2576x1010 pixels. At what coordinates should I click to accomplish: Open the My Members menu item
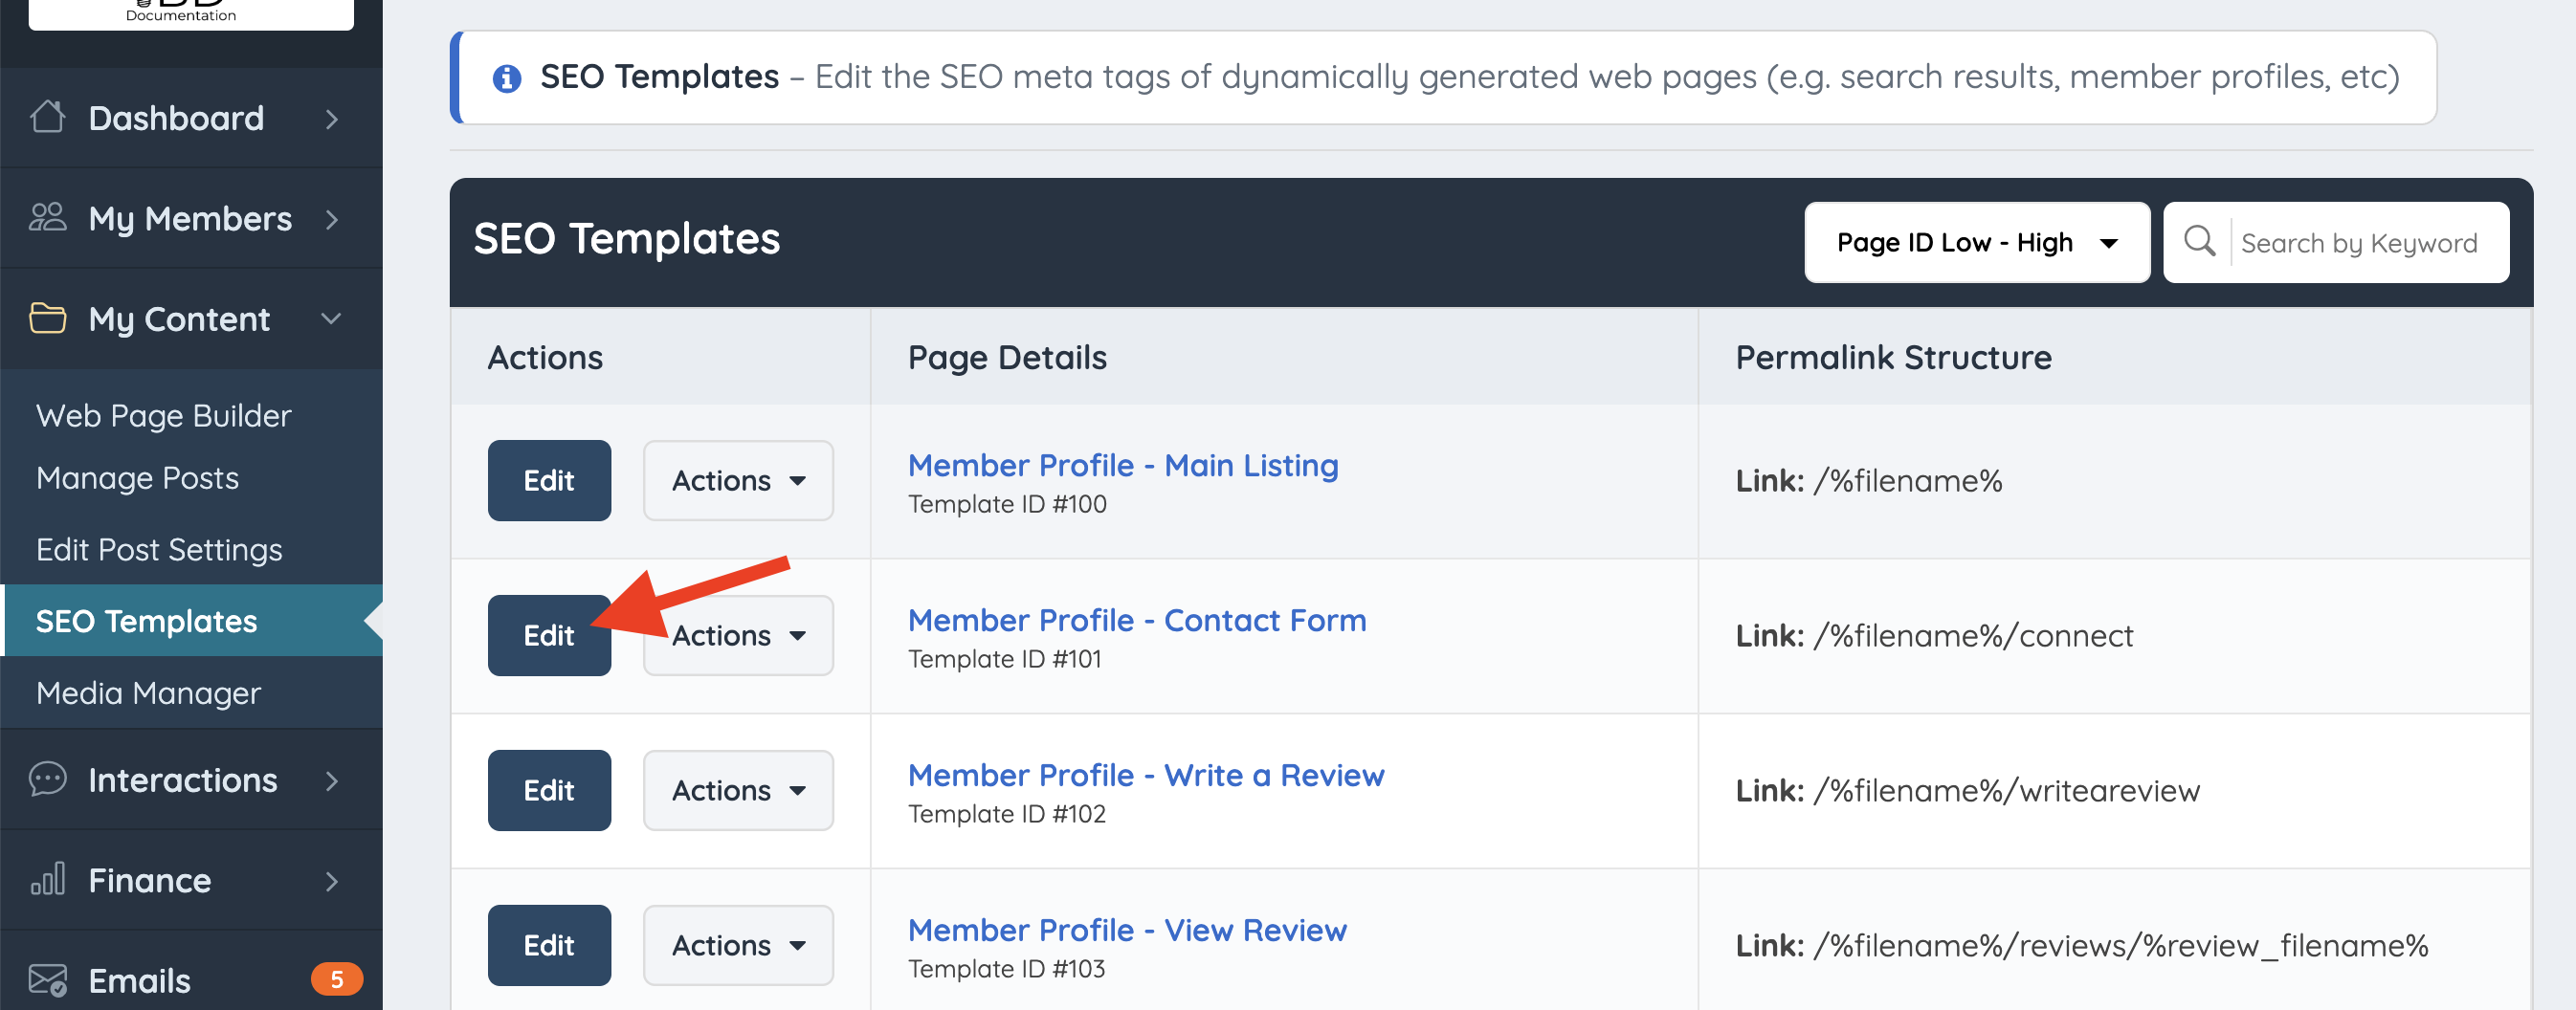pos(191,218)
